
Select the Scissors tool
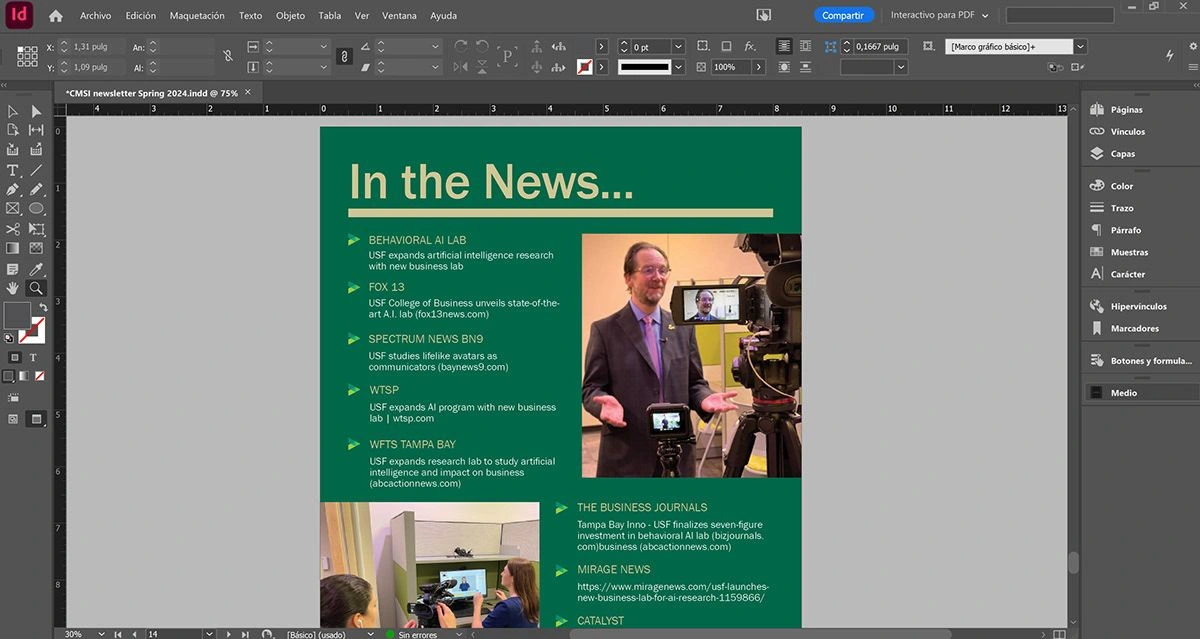[13, 229]
